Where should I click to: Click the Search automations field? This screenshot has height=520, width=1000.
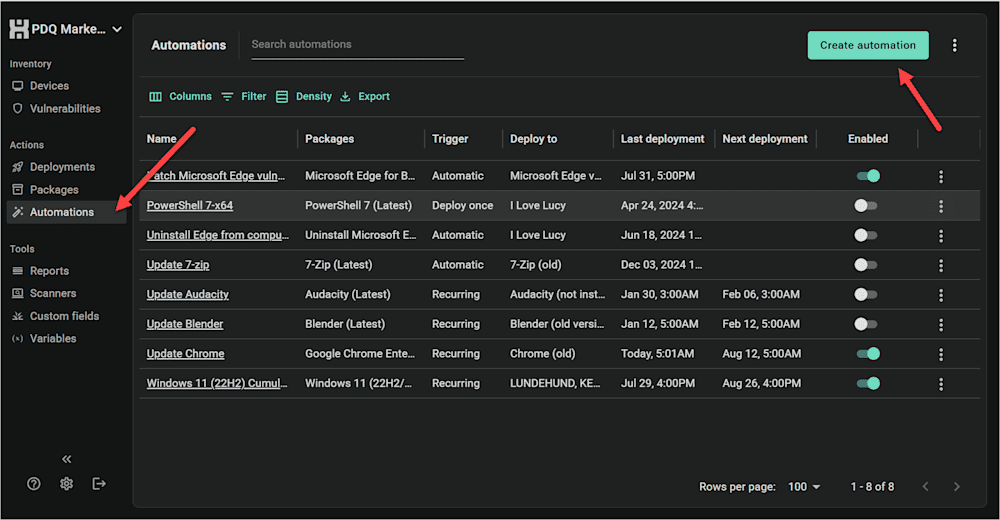(357, 45)
